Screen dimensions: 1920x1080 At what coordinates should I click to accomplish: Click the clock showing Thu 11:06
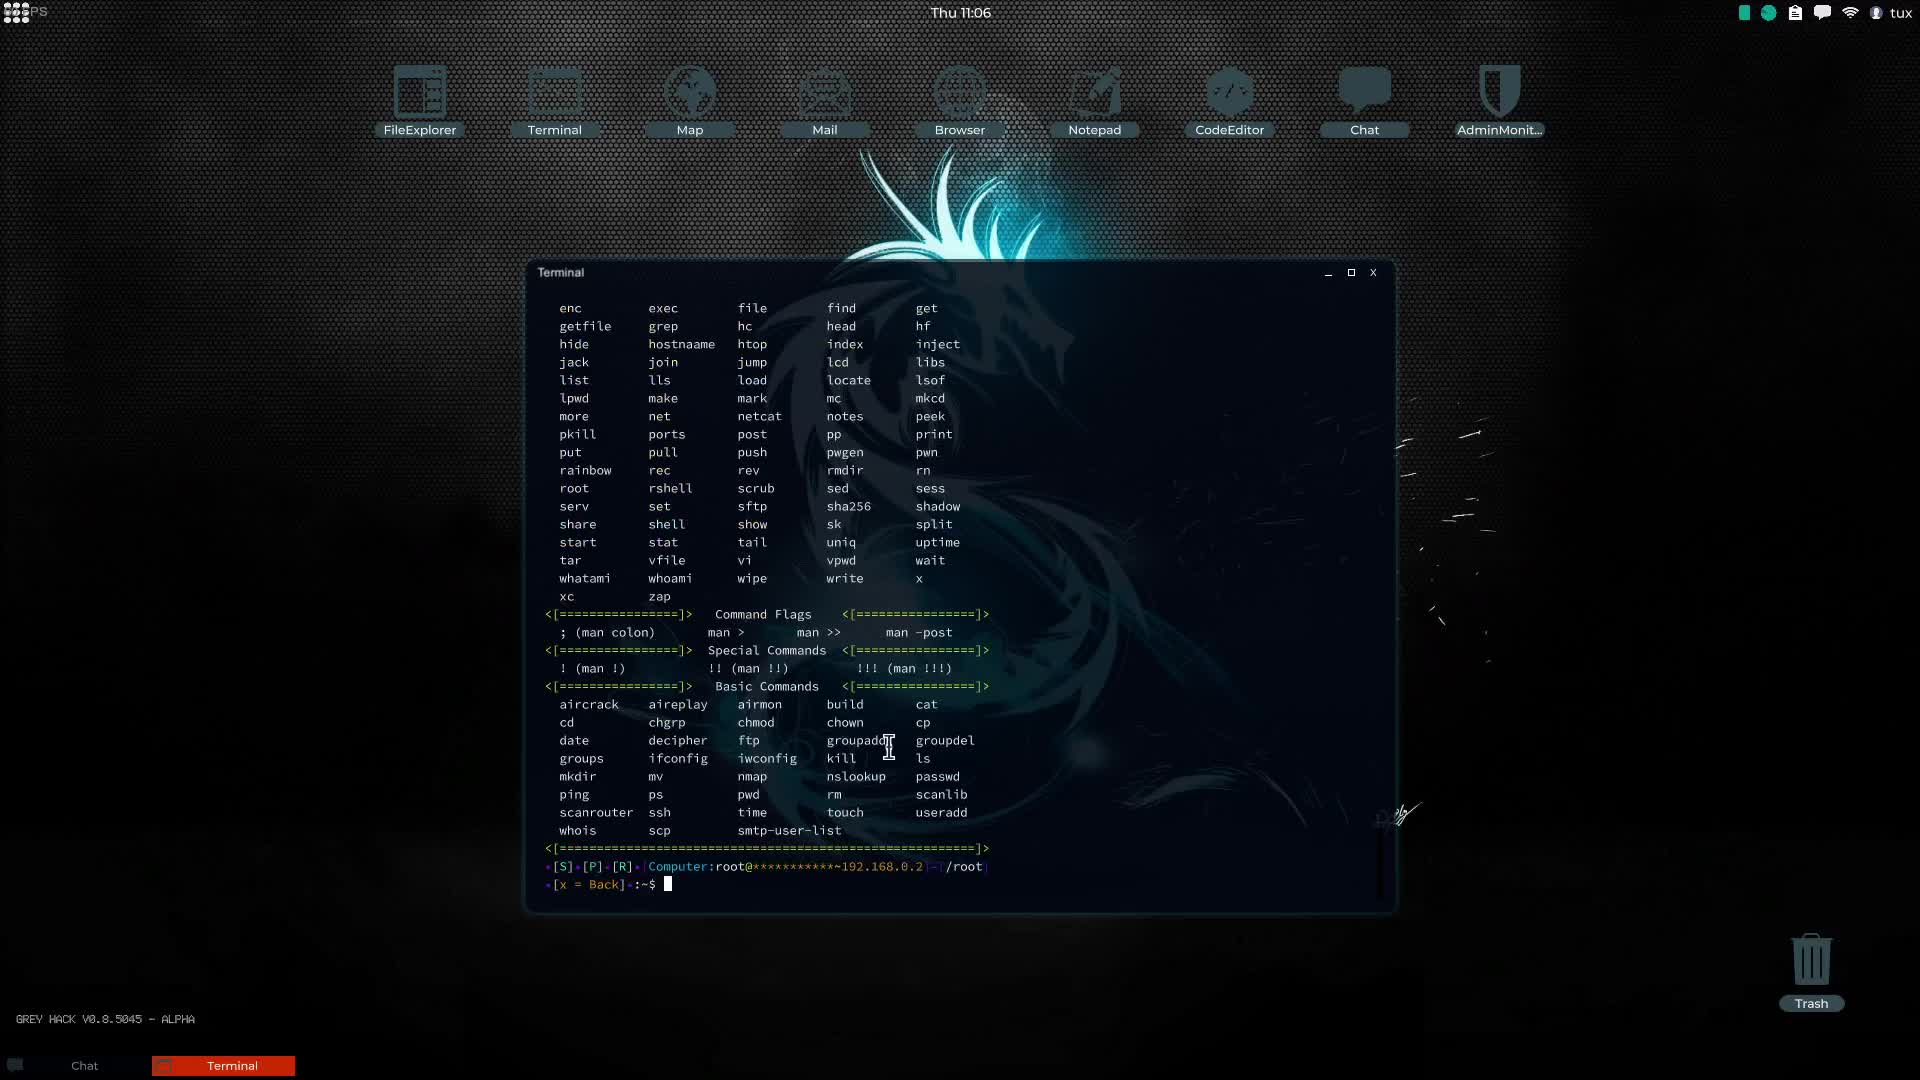click(960, 13)
